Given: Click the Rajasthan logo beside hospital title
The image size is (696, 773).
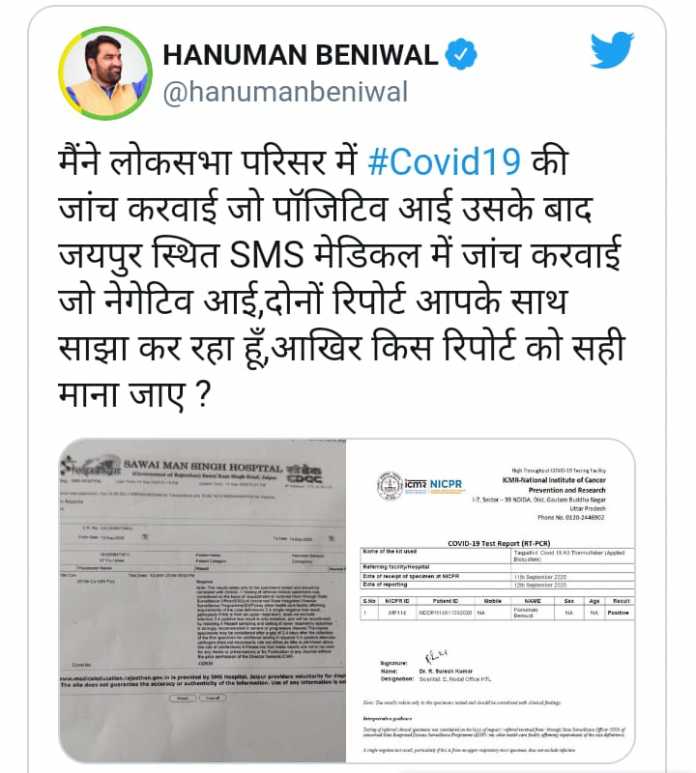Looking at the screenshot, I should 91,465.
